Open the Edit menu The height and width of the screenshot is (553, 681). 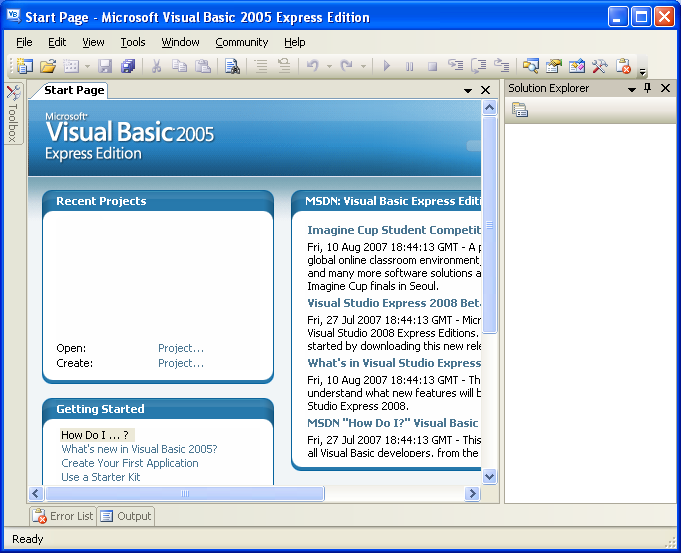[x=57, y=42]
